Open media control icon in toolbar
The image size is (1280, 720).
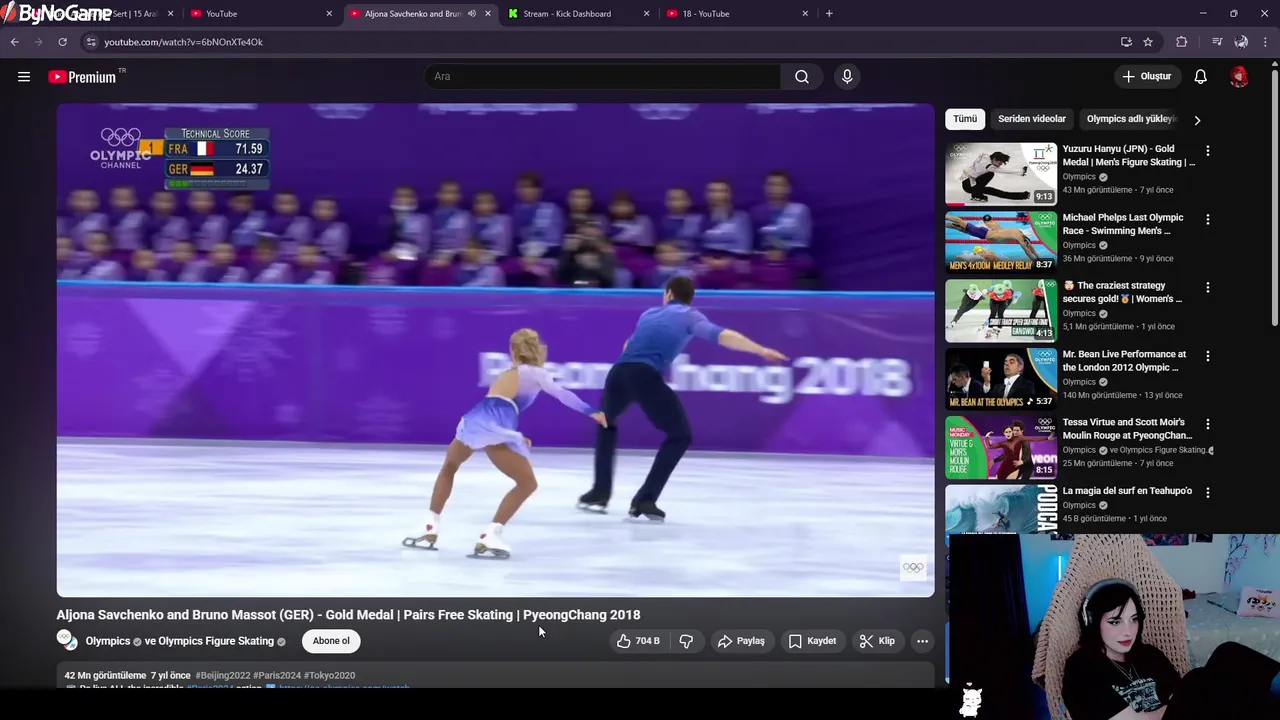pos(1217,42)
